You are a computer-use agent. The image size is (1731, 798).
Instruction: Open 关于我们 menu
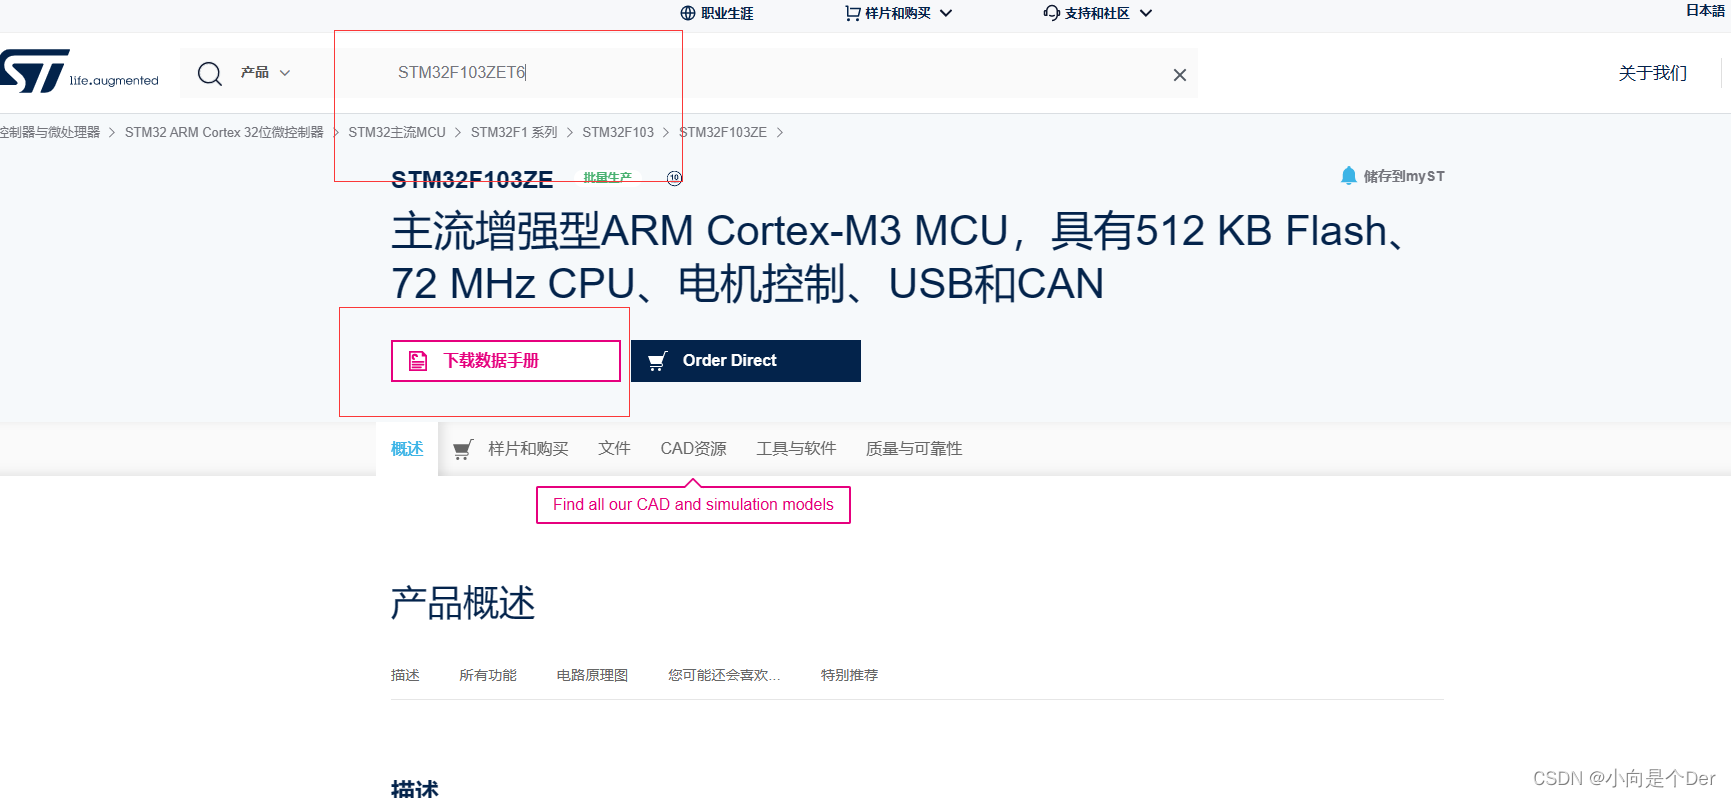tap(1653, 73)
